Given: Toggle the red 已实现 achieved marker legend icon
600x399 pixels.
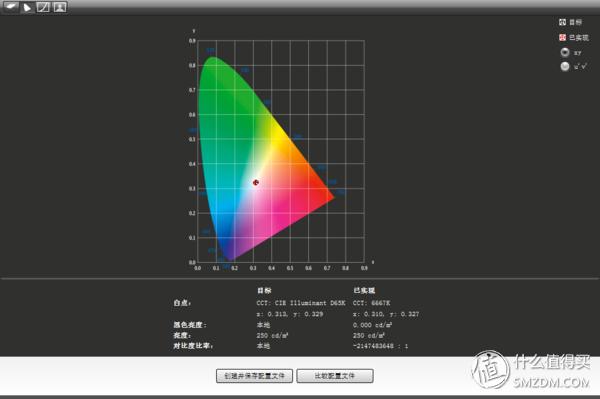Looking at the screenshot, I should (x=562, y=37).
